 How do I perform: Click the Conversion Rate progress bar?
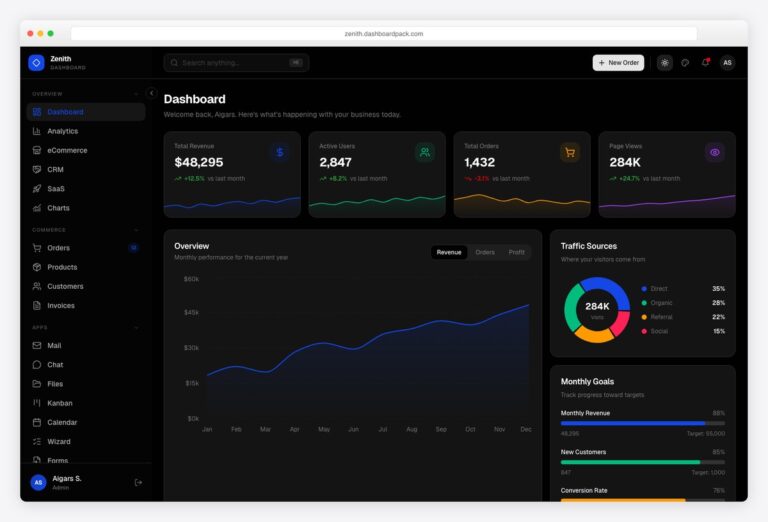pyautogui.click(x=643, y=500)
